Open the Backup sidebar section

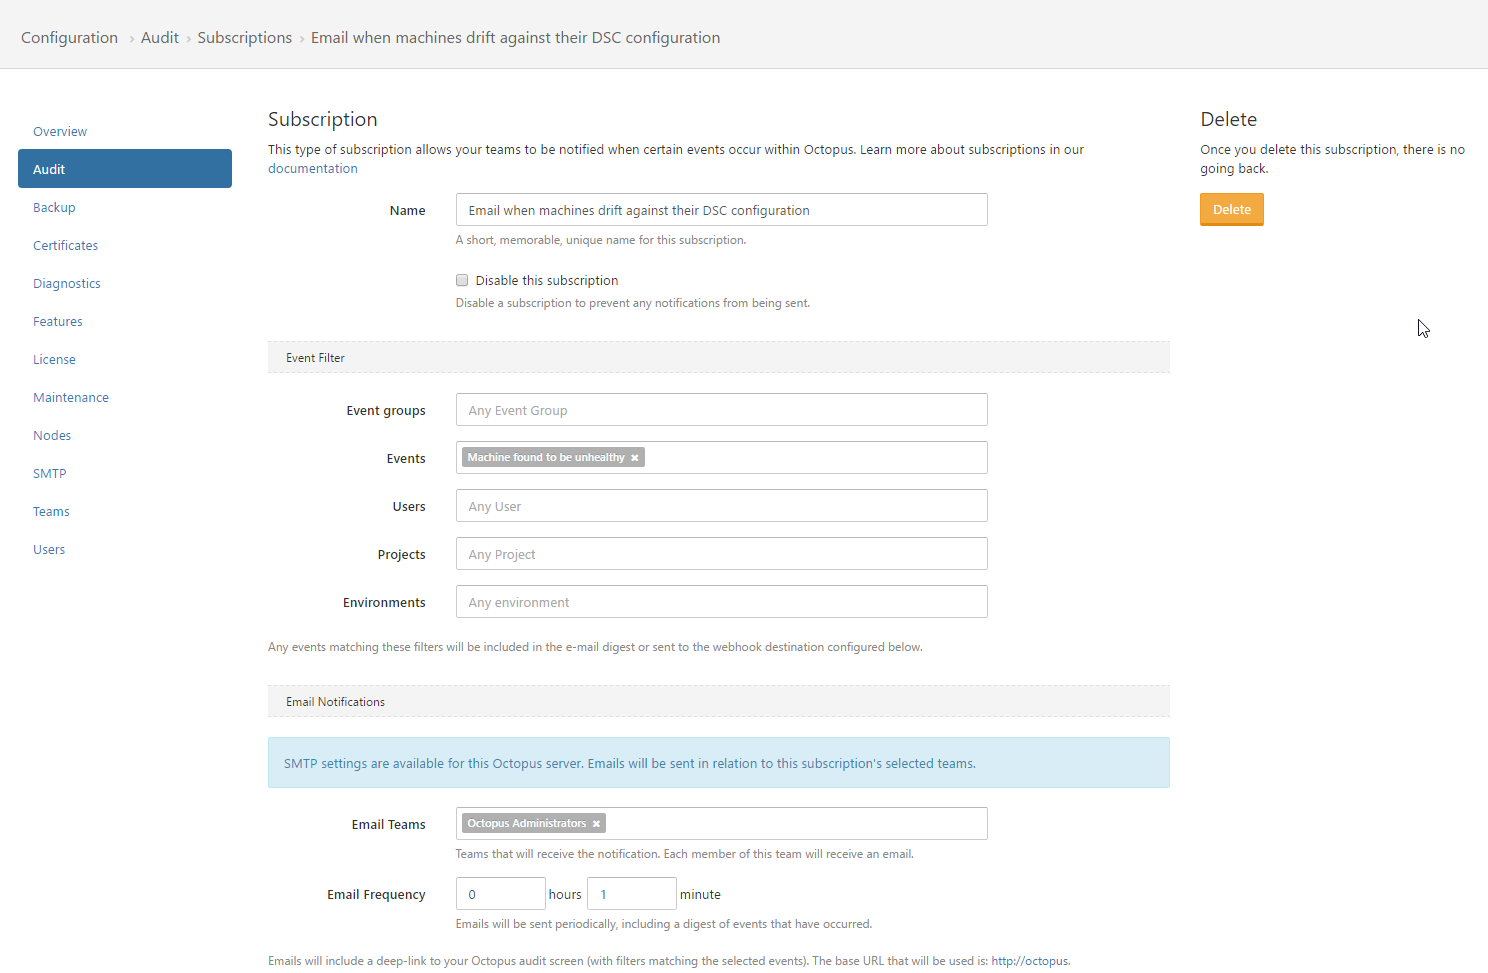click(54, 208)
